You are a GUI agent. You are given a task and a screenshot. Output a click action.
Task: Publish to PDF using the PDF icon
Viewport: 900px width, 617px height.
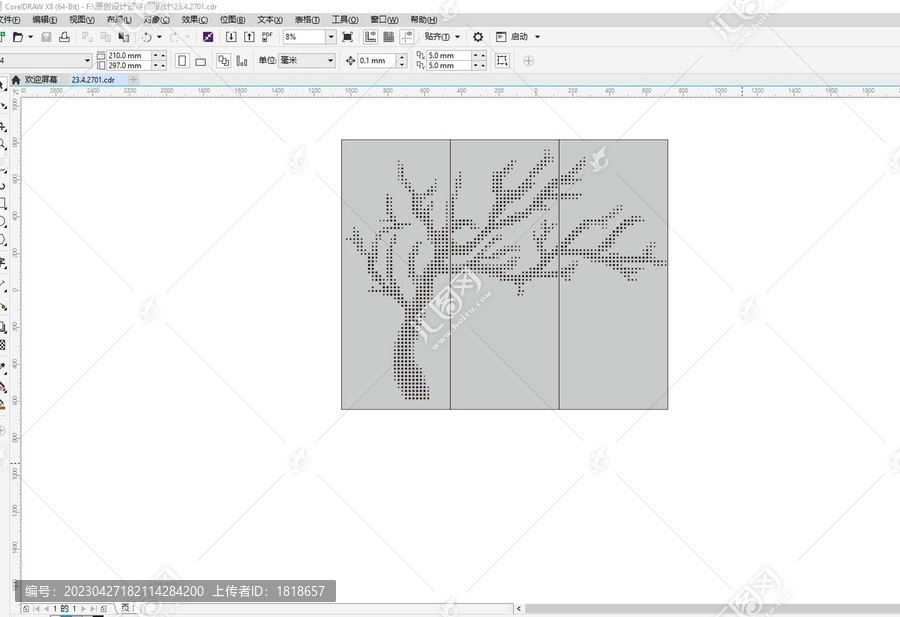tap(267, 37)
